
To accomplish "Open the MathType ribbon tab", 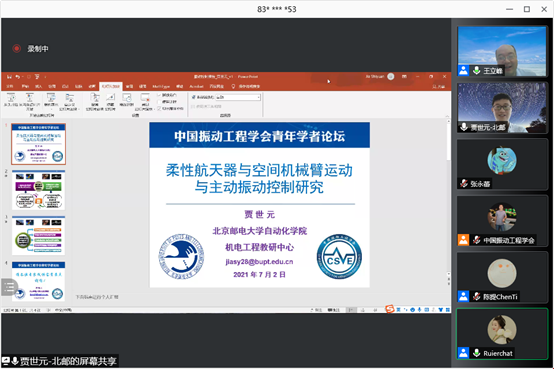I will 161,86.
